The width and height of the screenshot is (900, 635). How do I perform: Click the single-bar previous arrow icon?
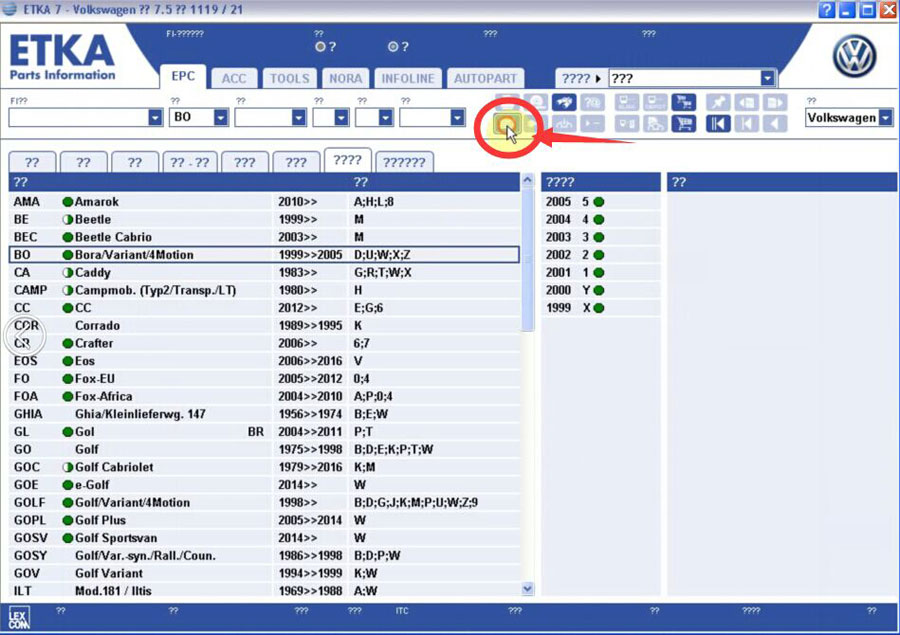pyautogui.click(x=746, y=123)
